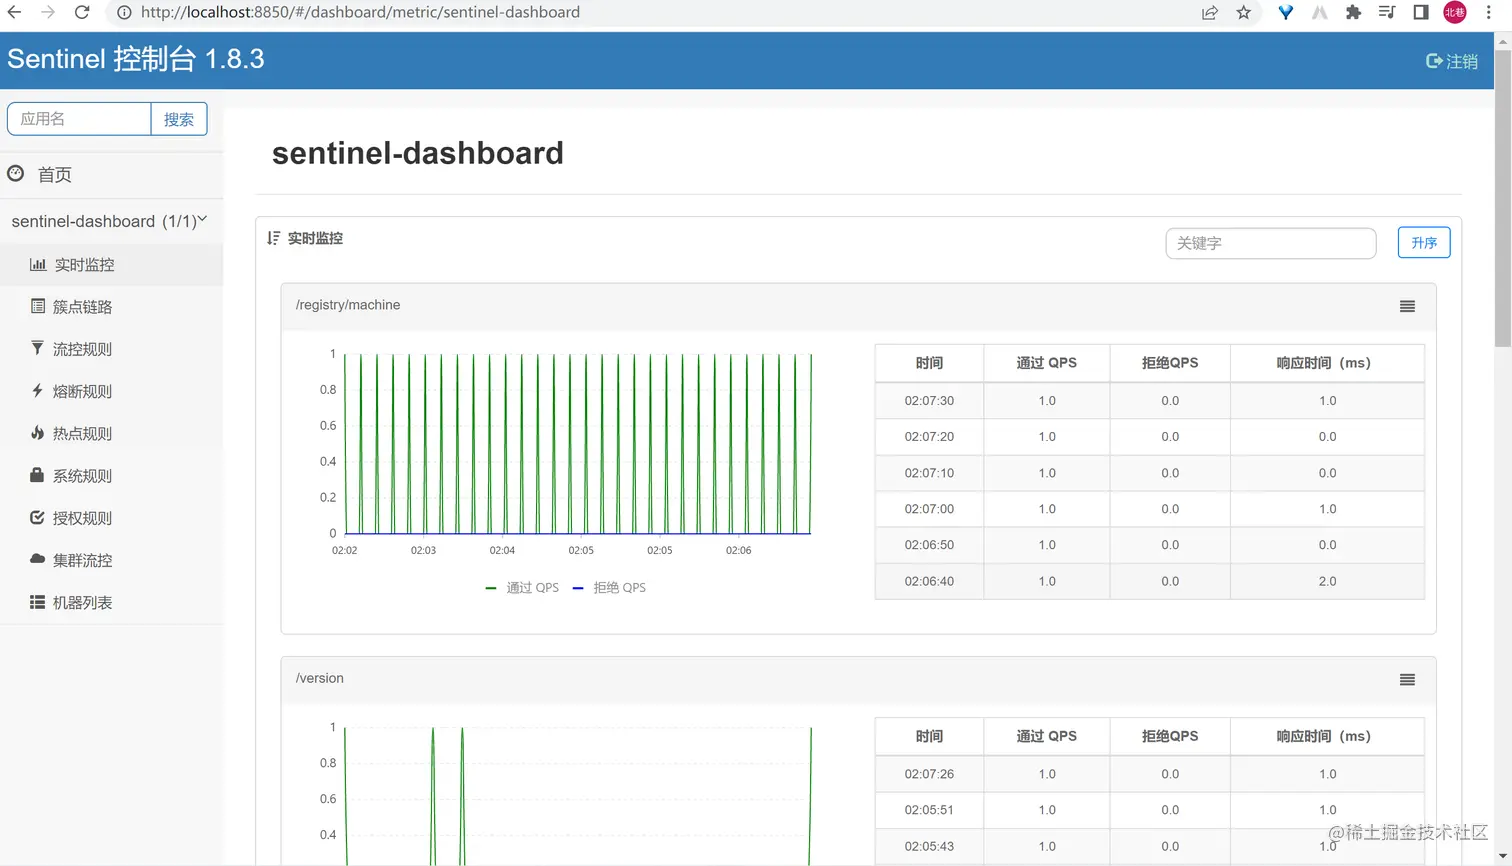Open the blue V browser extension
Screen dimensions: 1512x866
(1286, 12)
